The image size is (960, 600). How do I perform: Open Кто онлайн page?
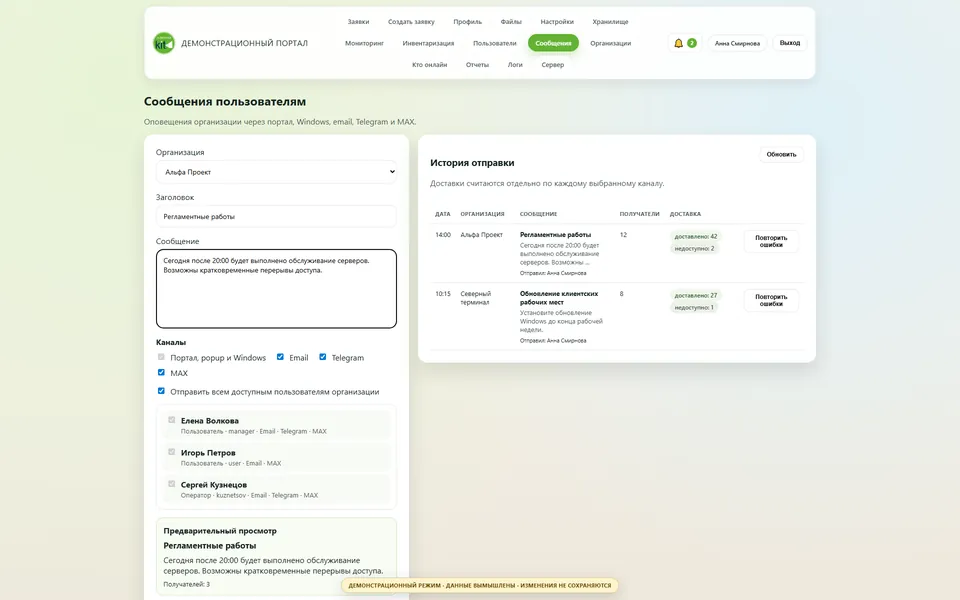pos(429,64)
